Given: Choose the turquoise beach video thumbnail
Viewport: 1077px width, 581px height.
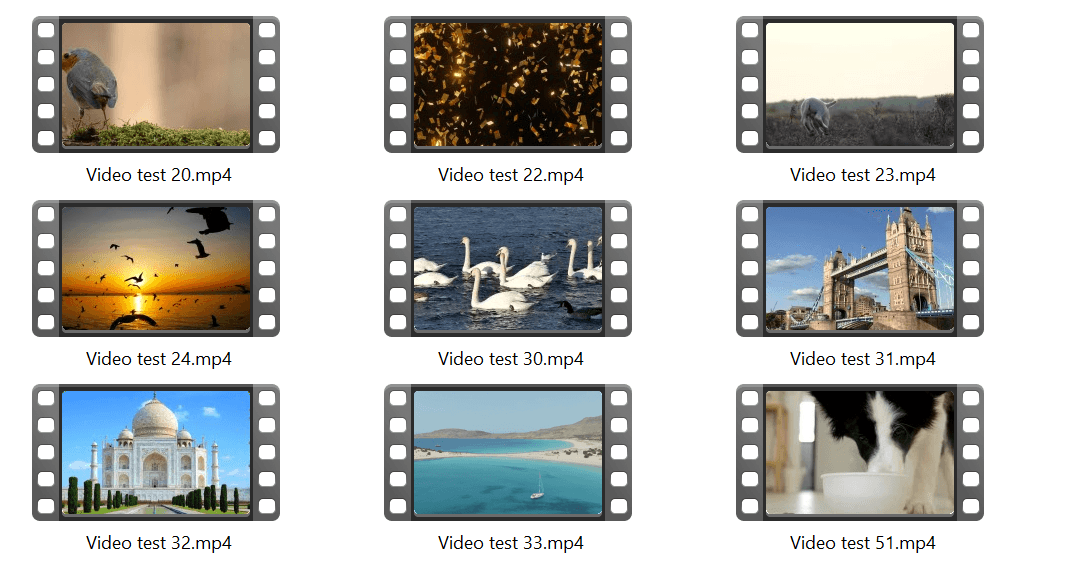Looking at the screenshot, I should (x=508, y=453).
